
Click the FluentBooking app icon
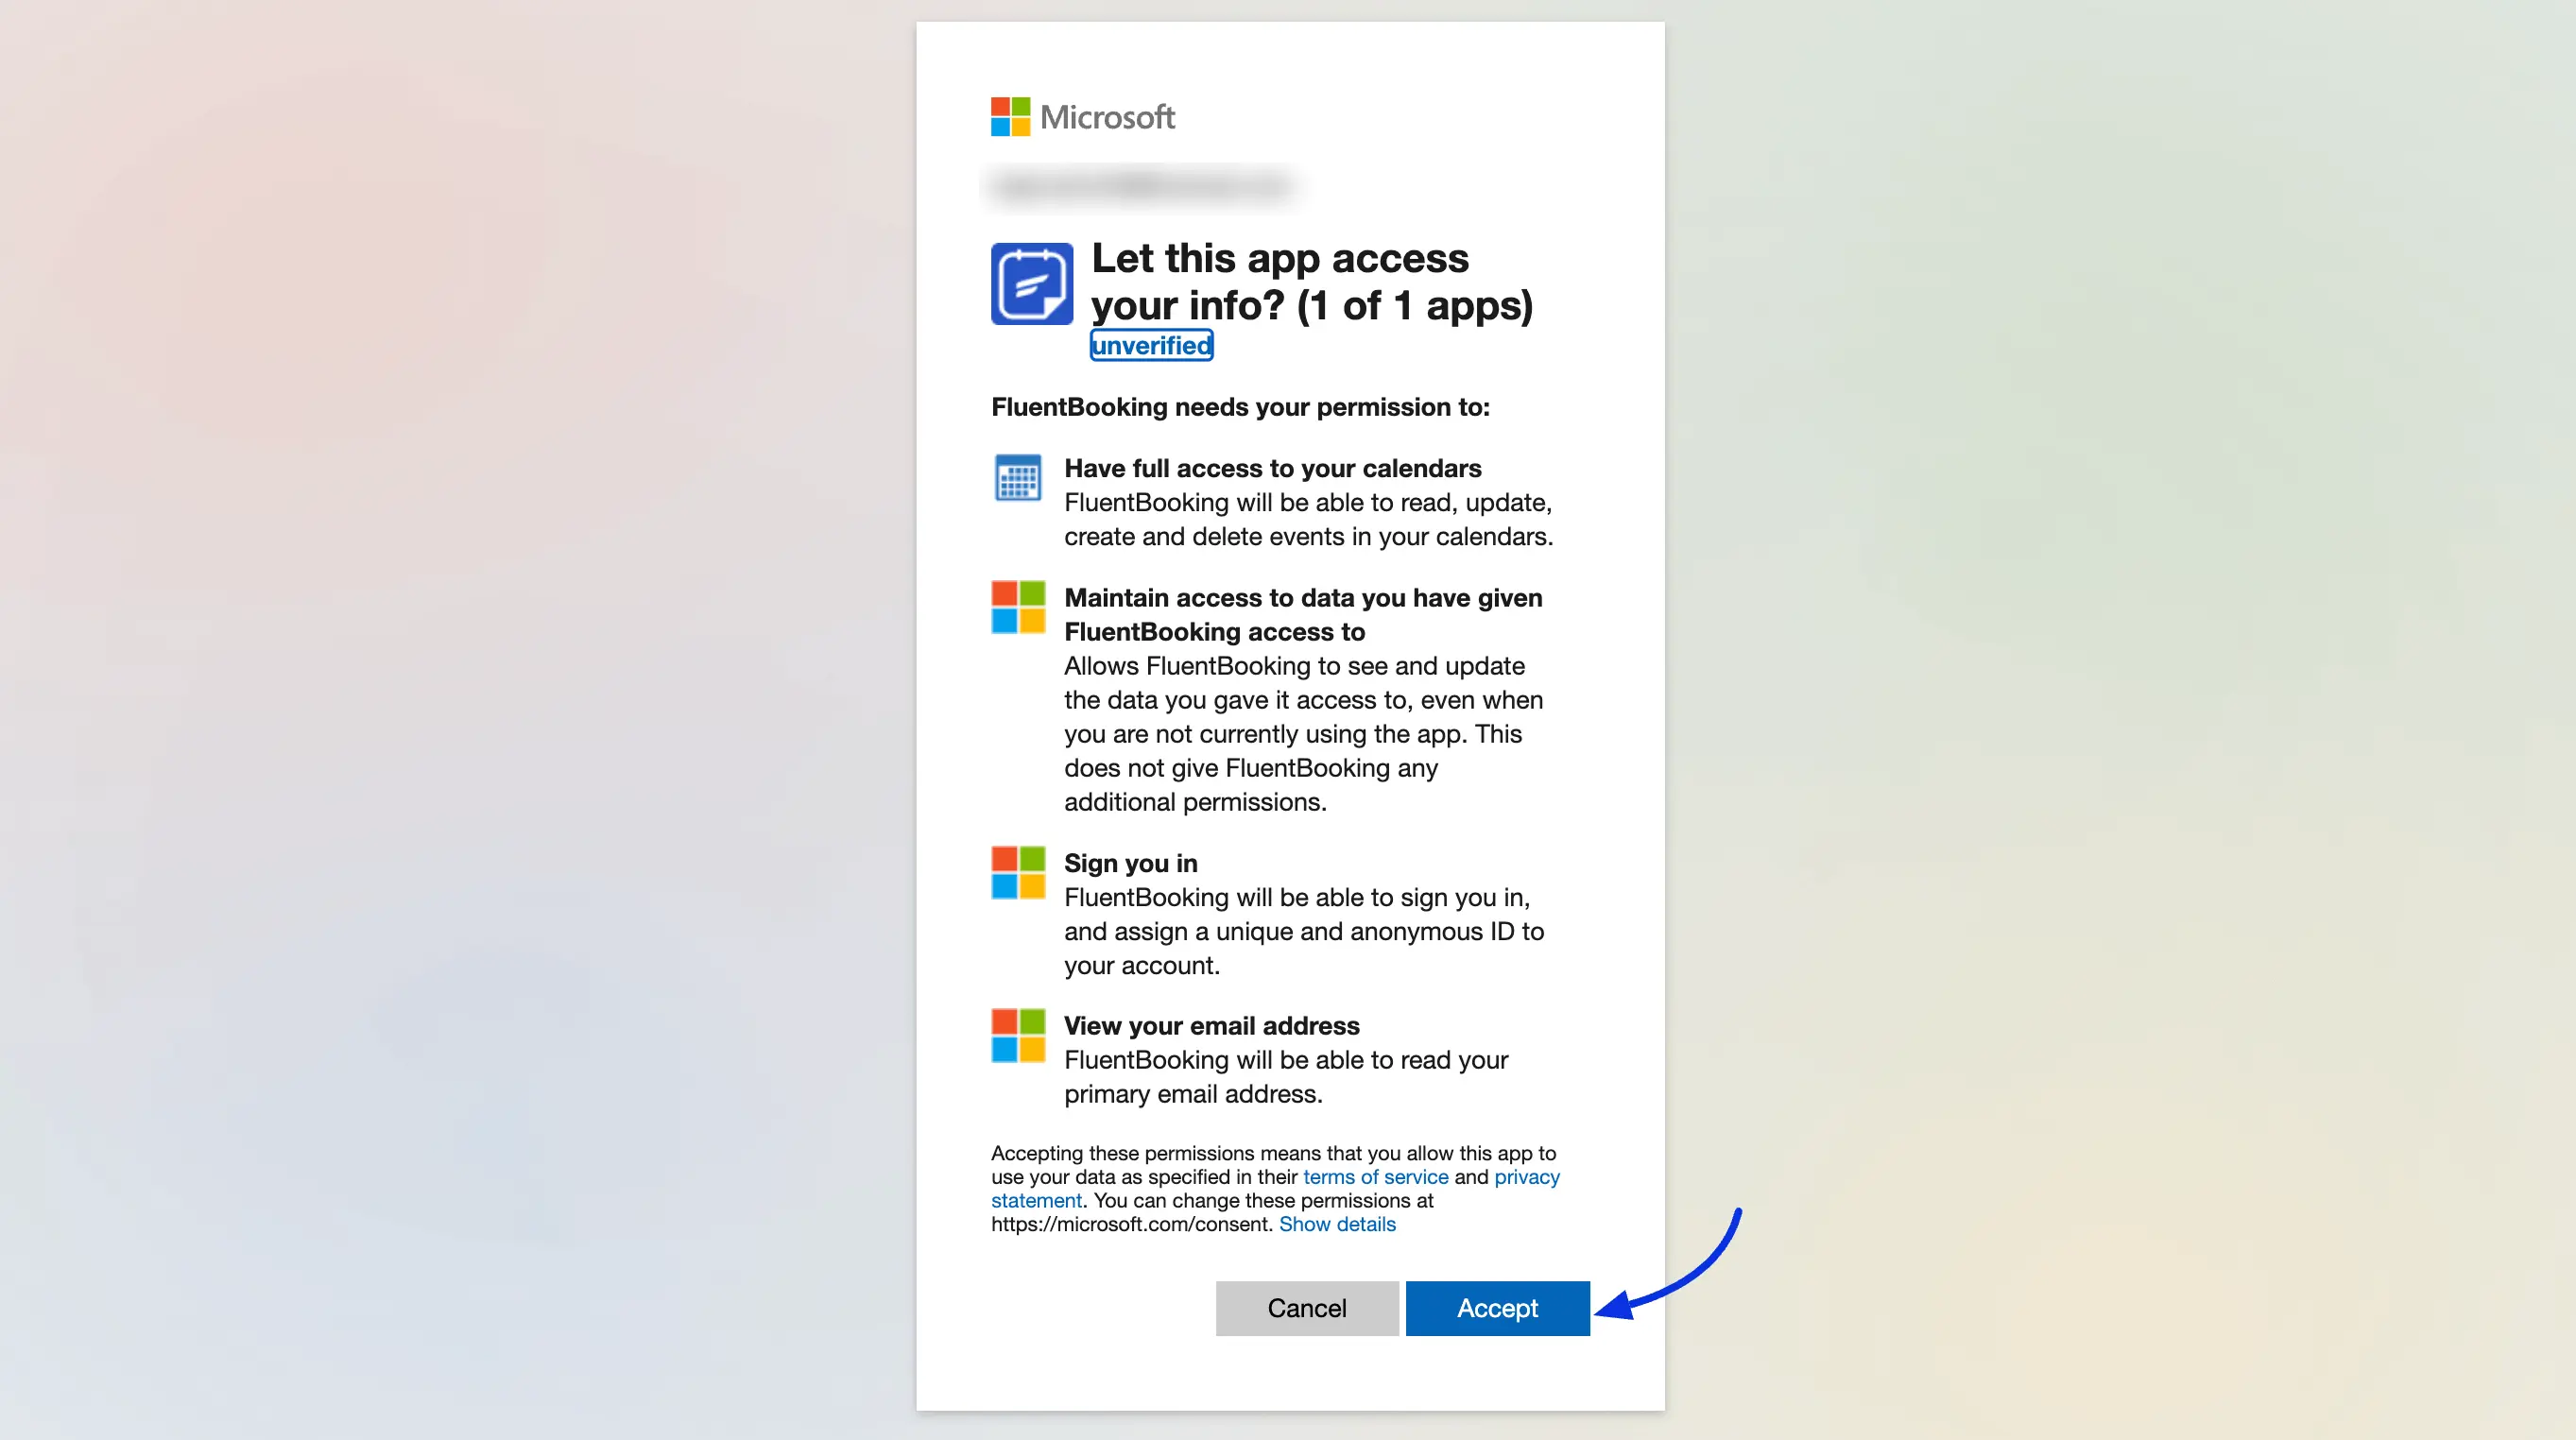1032,284
